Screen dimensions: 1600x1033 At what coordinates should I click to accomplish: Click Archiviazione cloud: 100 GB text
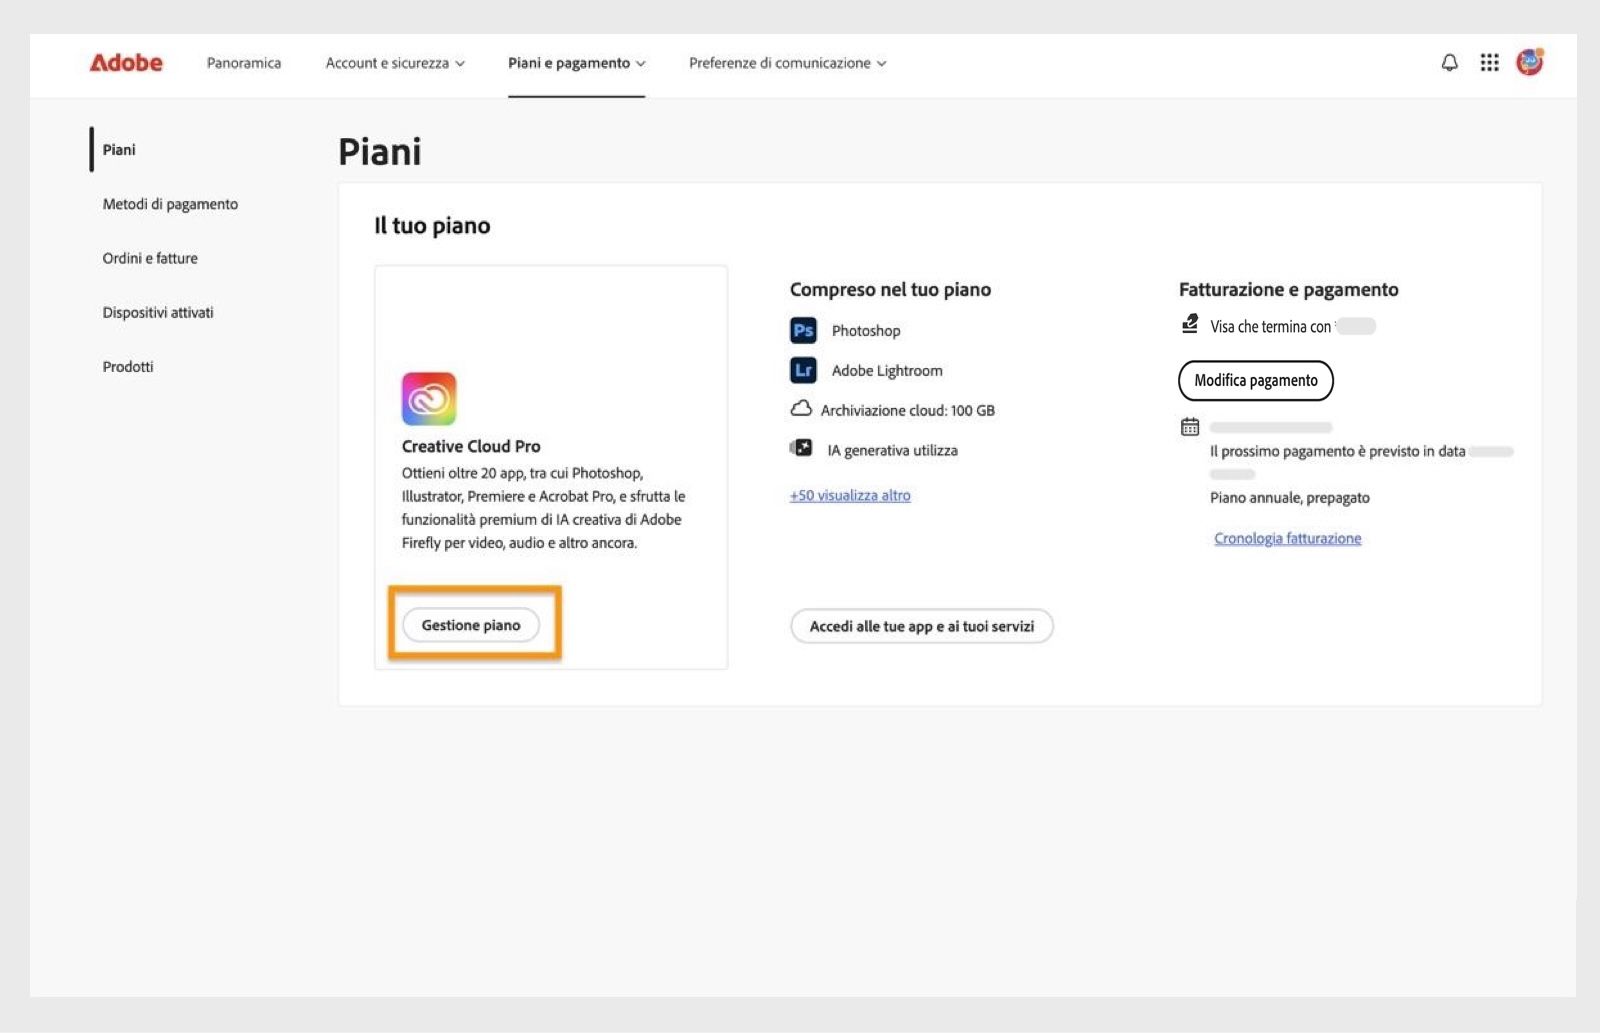click(908, 410)
